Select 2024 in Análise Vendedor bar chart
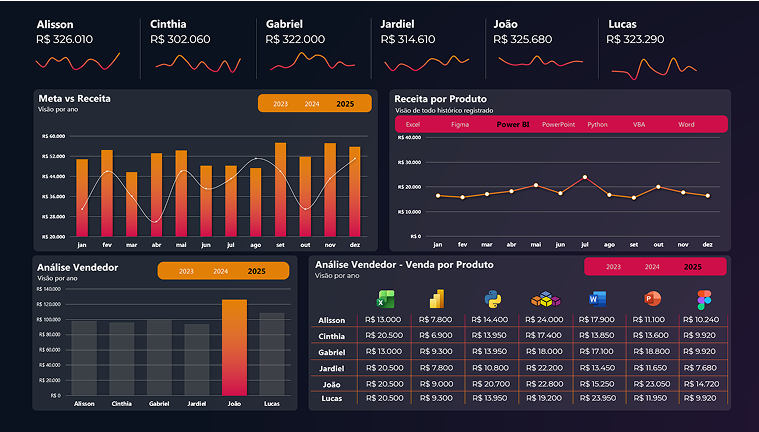This screenshot has width=759, height=432. click(220, 271)
